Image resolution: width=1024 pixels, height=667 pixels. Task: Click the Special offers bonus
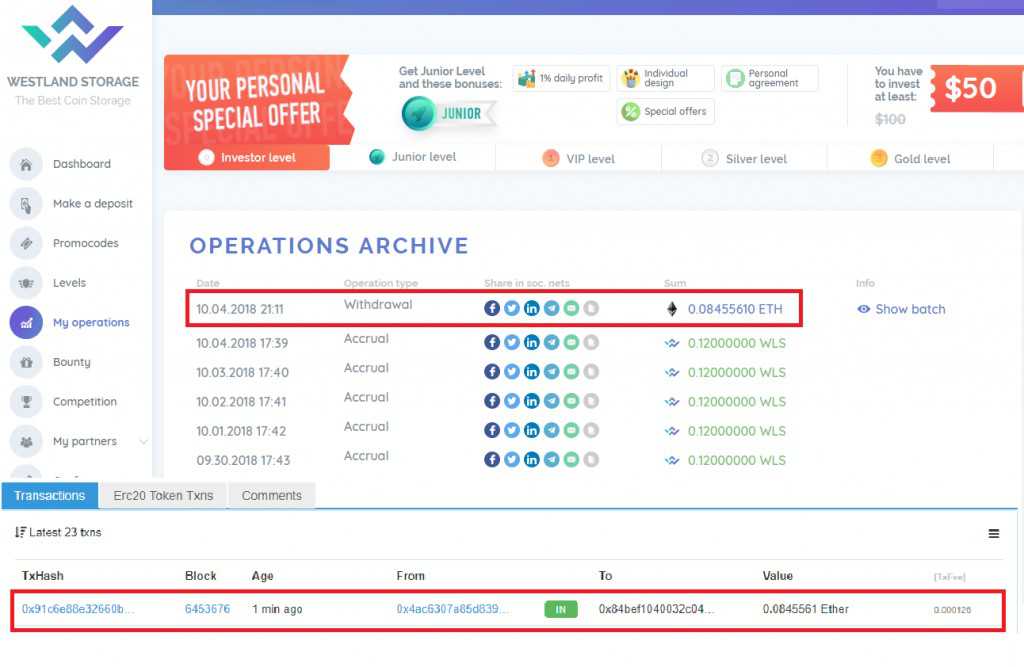pyautogui.click(x=665, y=112)
